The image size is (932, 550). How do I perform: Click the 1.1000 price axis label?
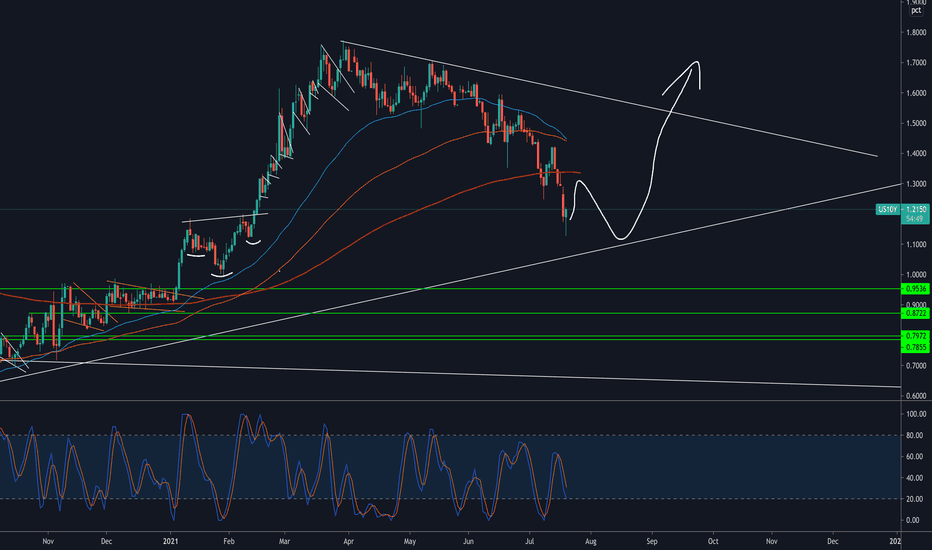pos(916,244)
